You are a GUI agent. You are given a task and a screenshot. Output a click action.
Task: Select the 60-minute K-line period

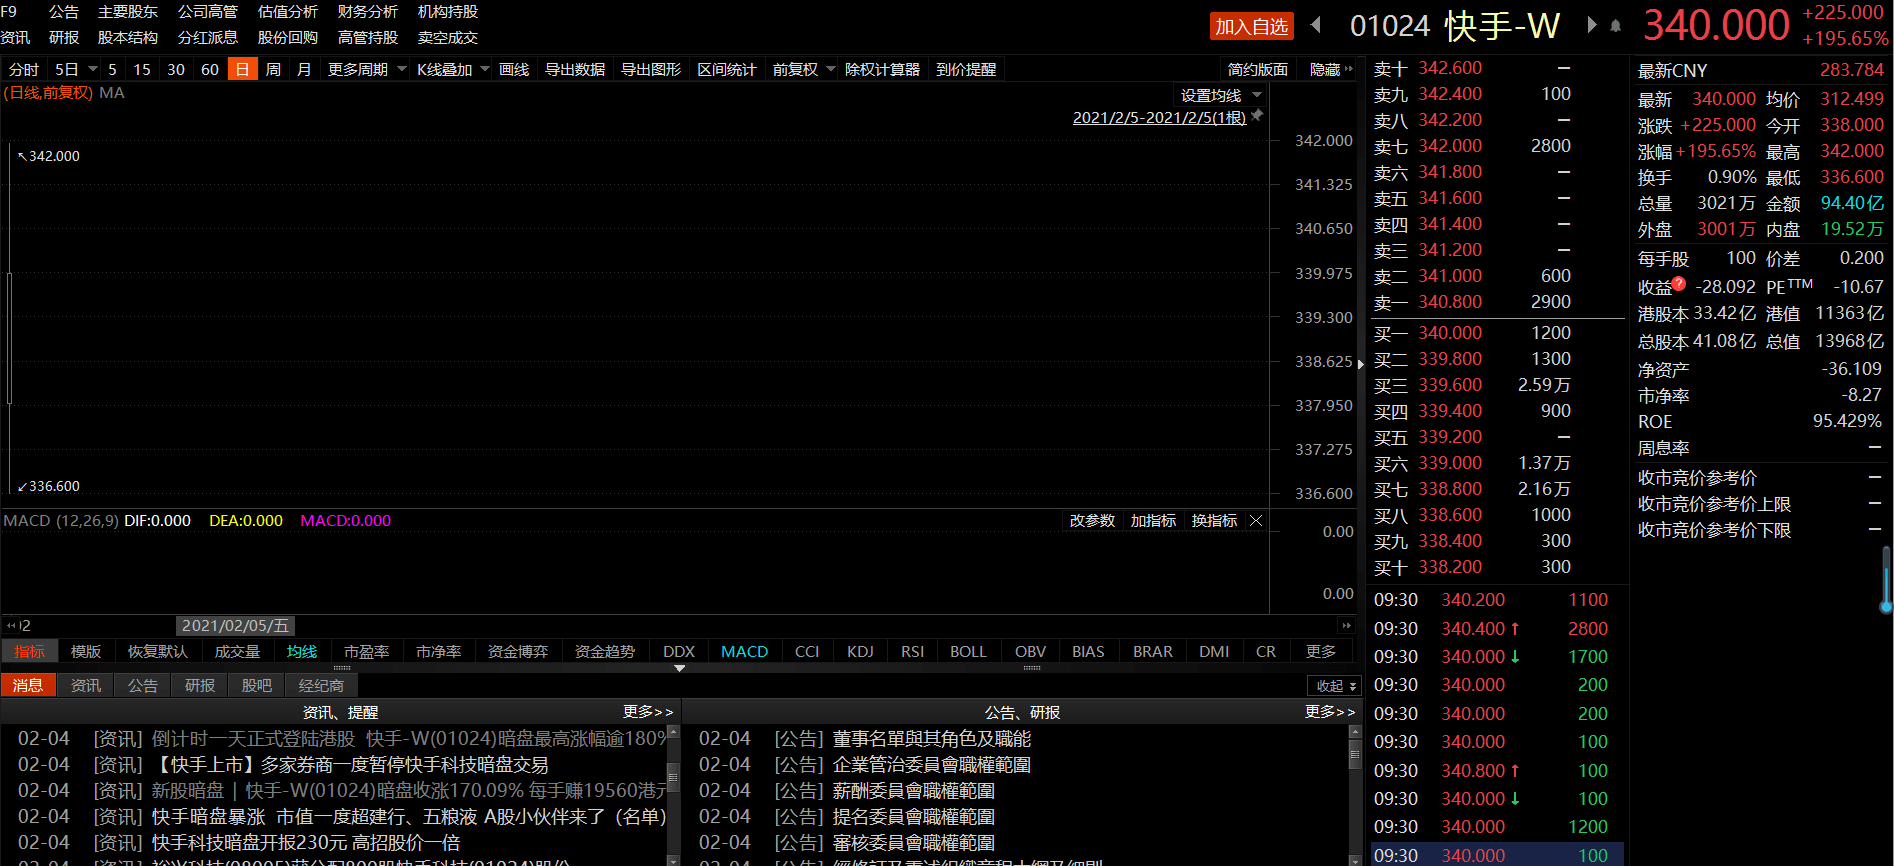[210, 69]
